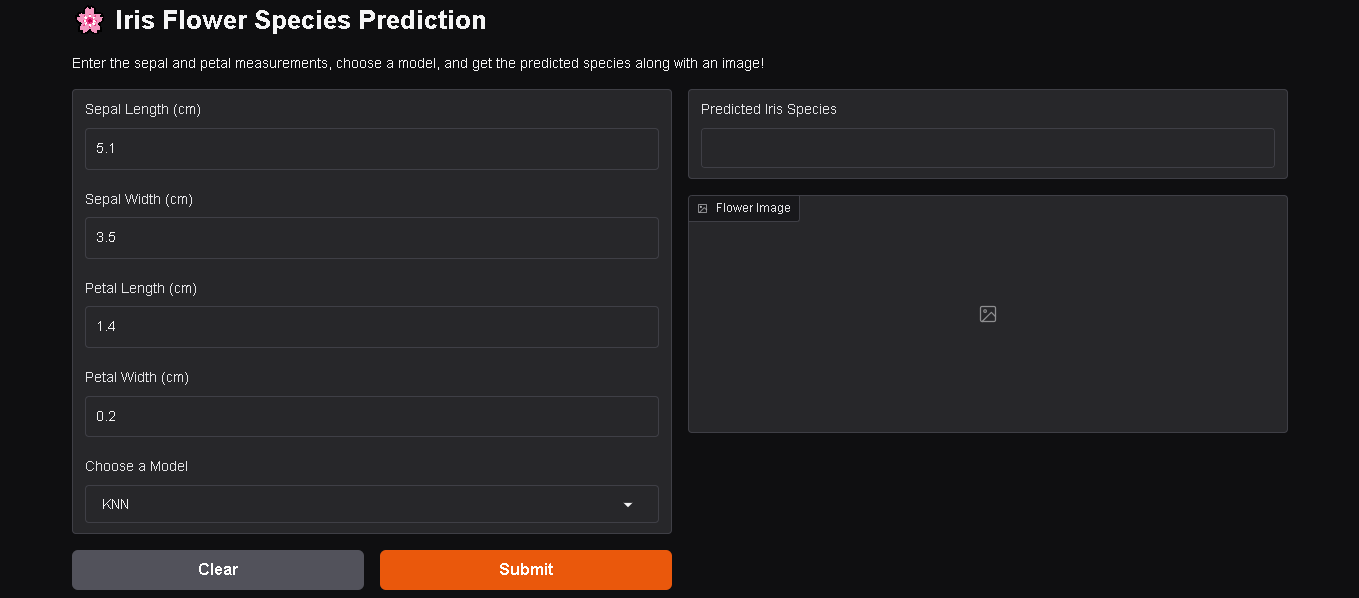Click the Sepal Width (cm) label
The width and height of the screenshot is (1359, 598).
pos(139,199)
